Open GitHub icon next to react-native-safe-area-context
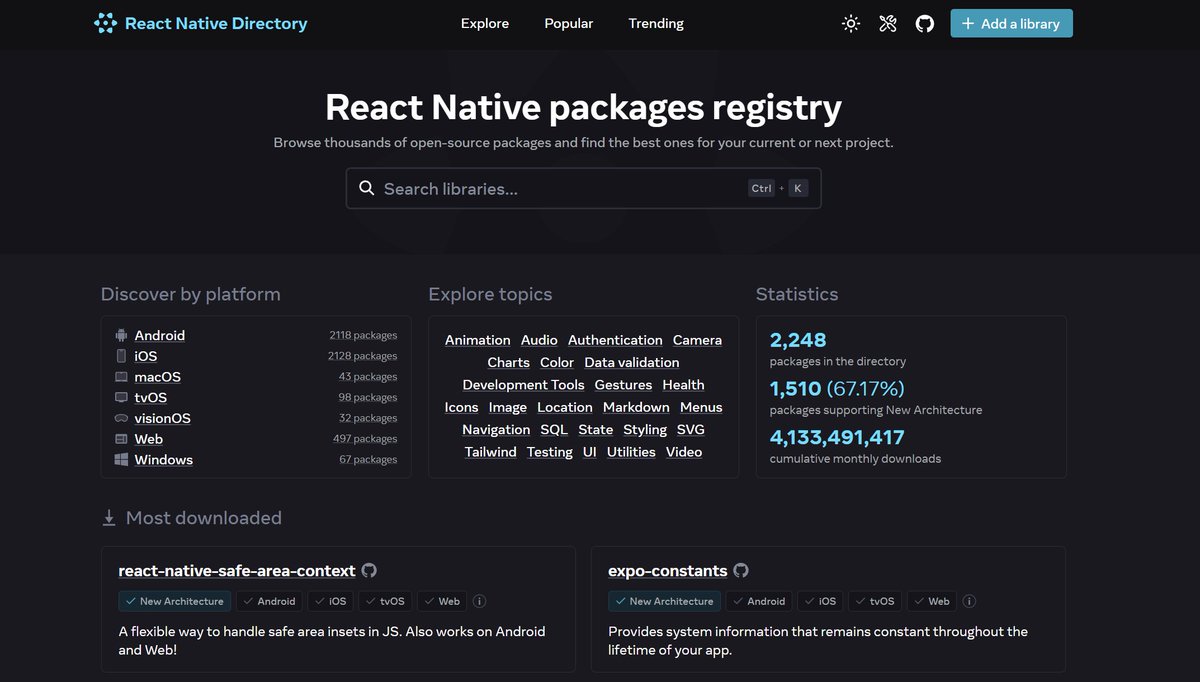 click(369, 571)
